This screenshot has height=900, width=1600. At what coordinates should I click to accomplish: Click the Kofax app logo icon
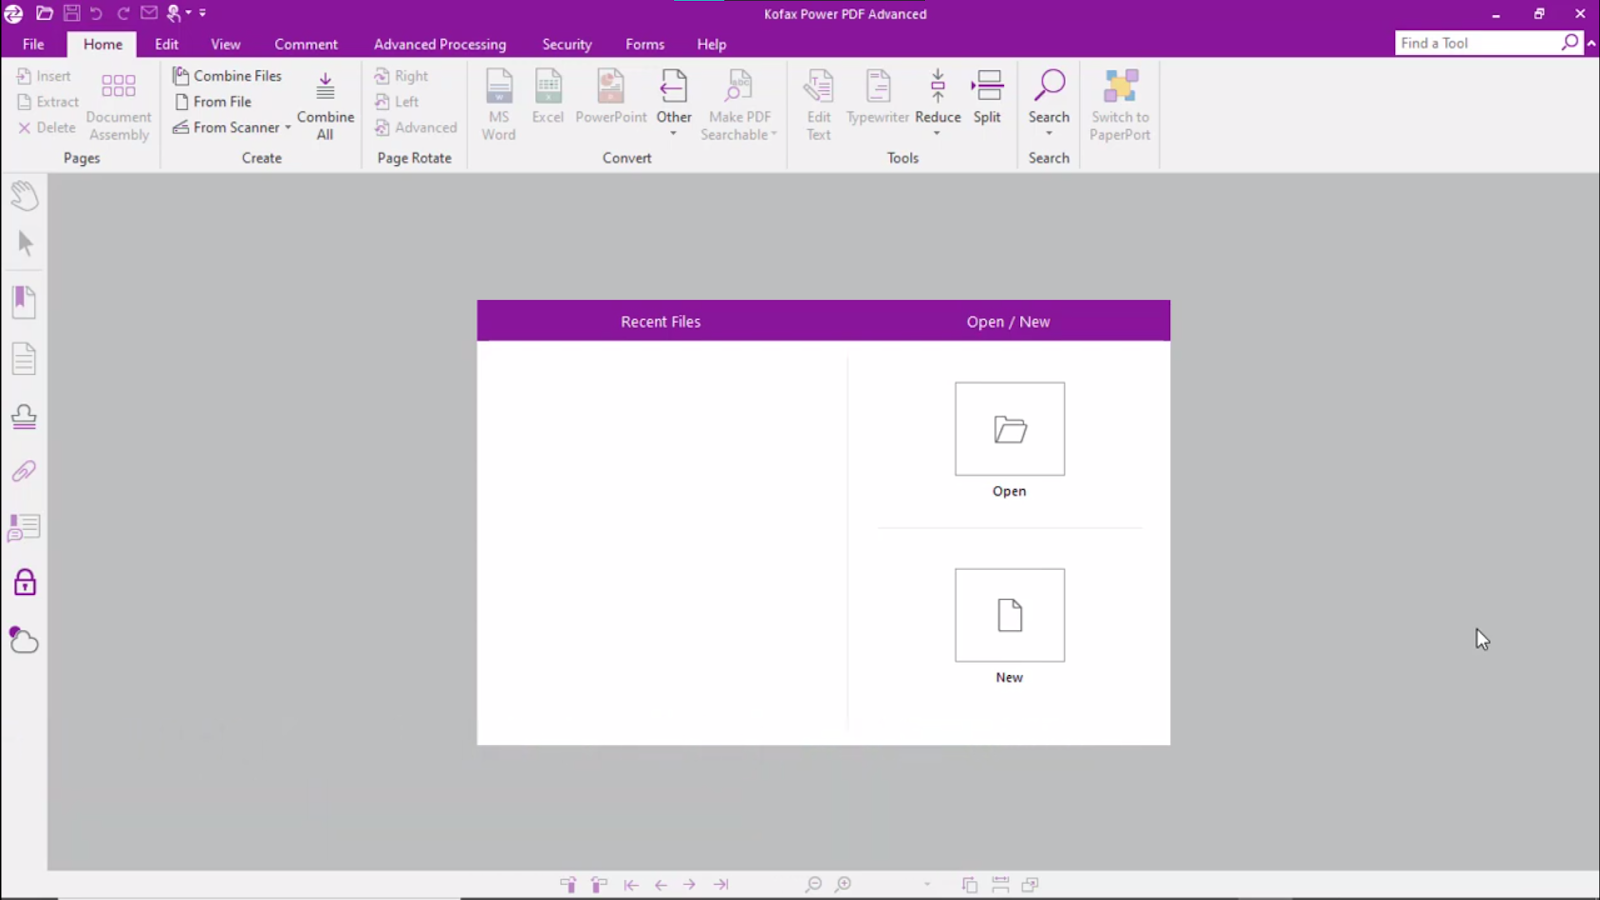point(14,13)
